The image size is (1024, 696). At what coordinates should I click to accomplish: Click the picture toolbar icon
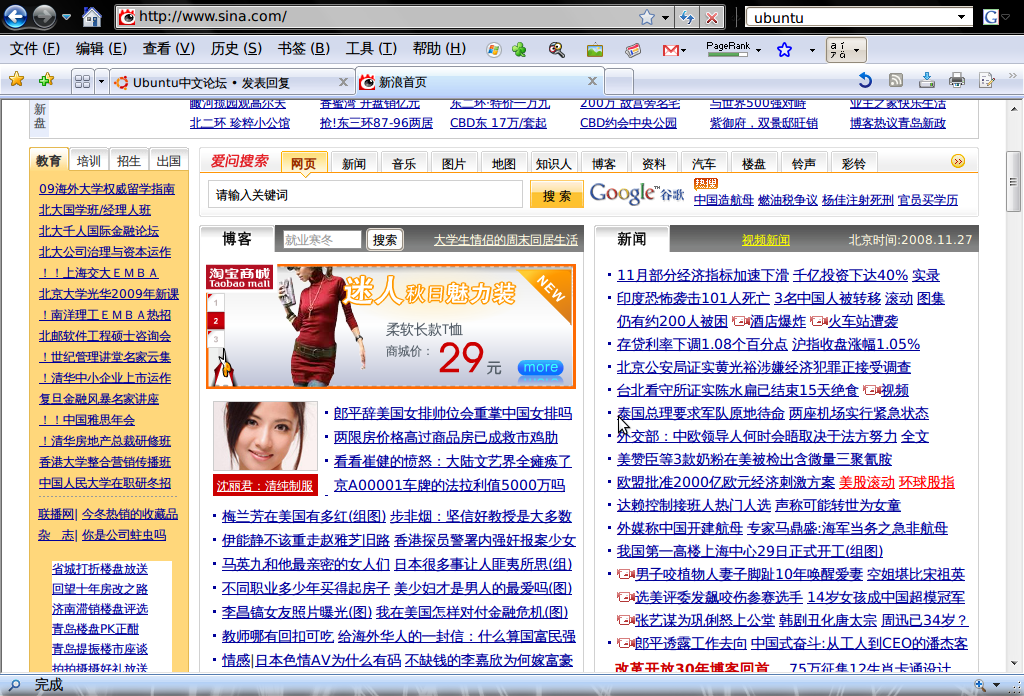(x=594, y=50)
